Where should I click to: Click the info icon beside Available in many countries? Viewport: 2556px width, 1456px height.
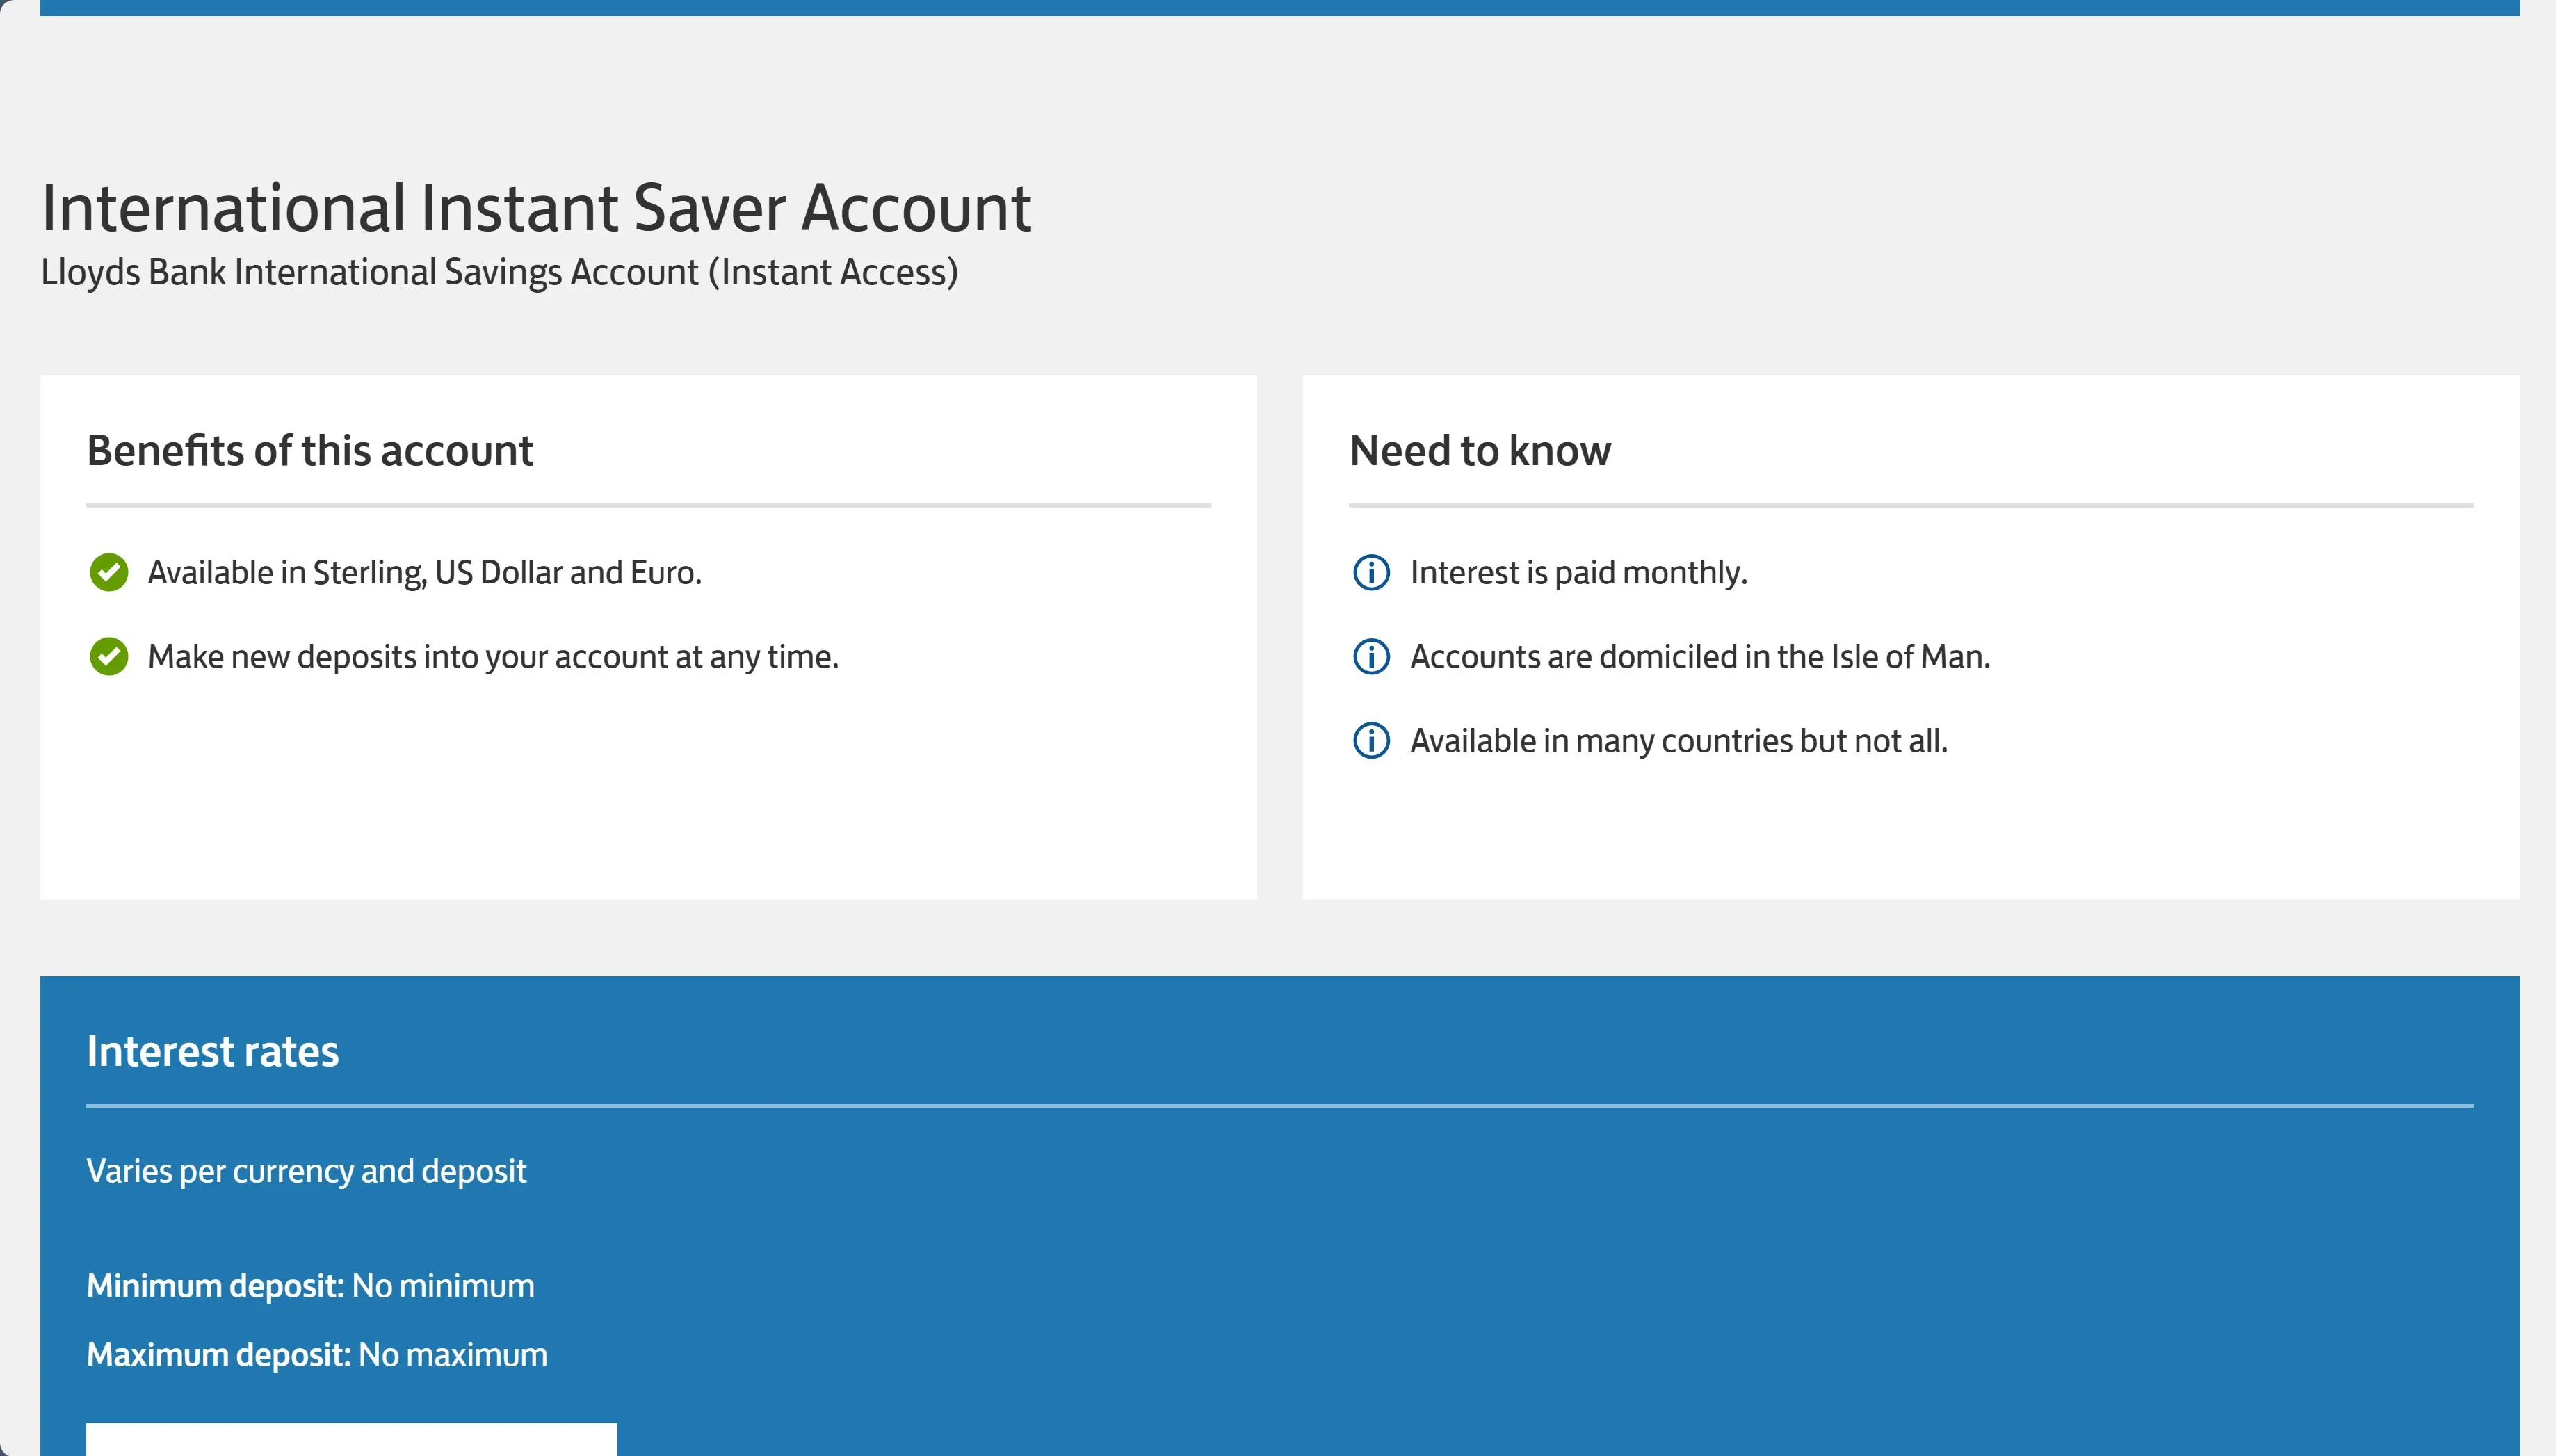tap(1371, 740)
